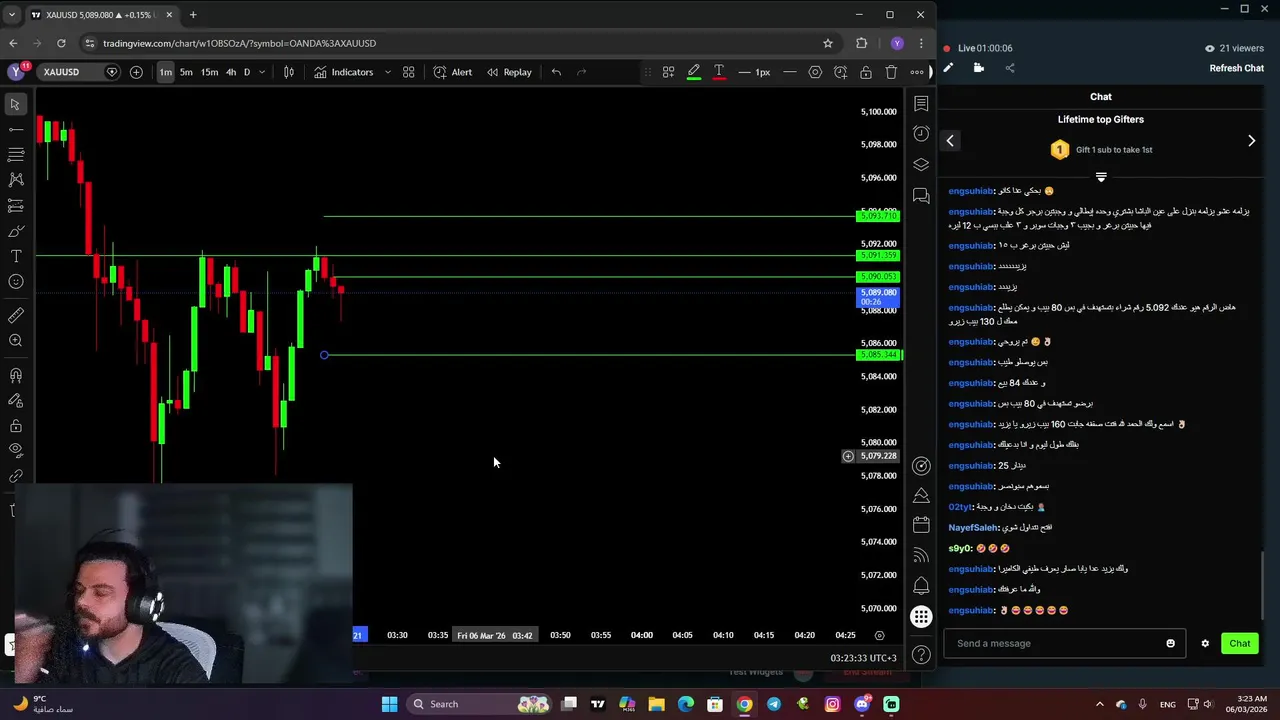The height and width of the screenshot is (720, 1280).
Task: Open the indicator templates grid icon
Action: (408, 72)
